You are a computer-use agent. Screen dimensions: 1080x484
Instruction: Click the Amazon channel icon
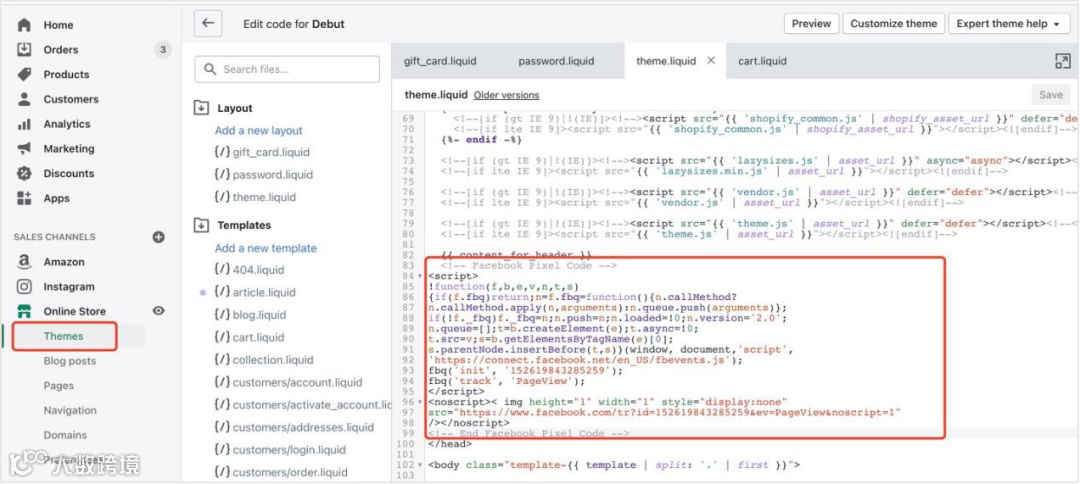(24, 262)
